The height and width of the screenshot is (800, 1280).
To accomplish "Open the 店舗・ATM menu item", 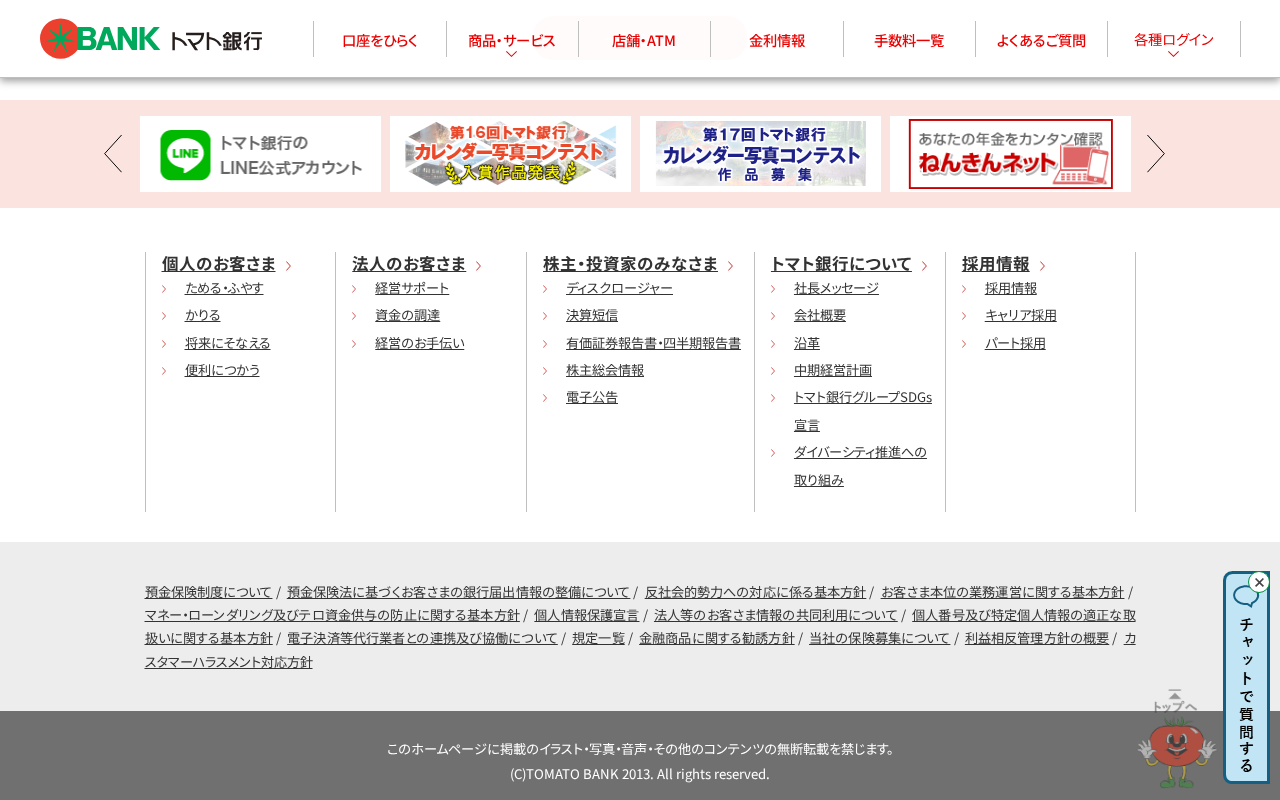I will tap(644, 41).
